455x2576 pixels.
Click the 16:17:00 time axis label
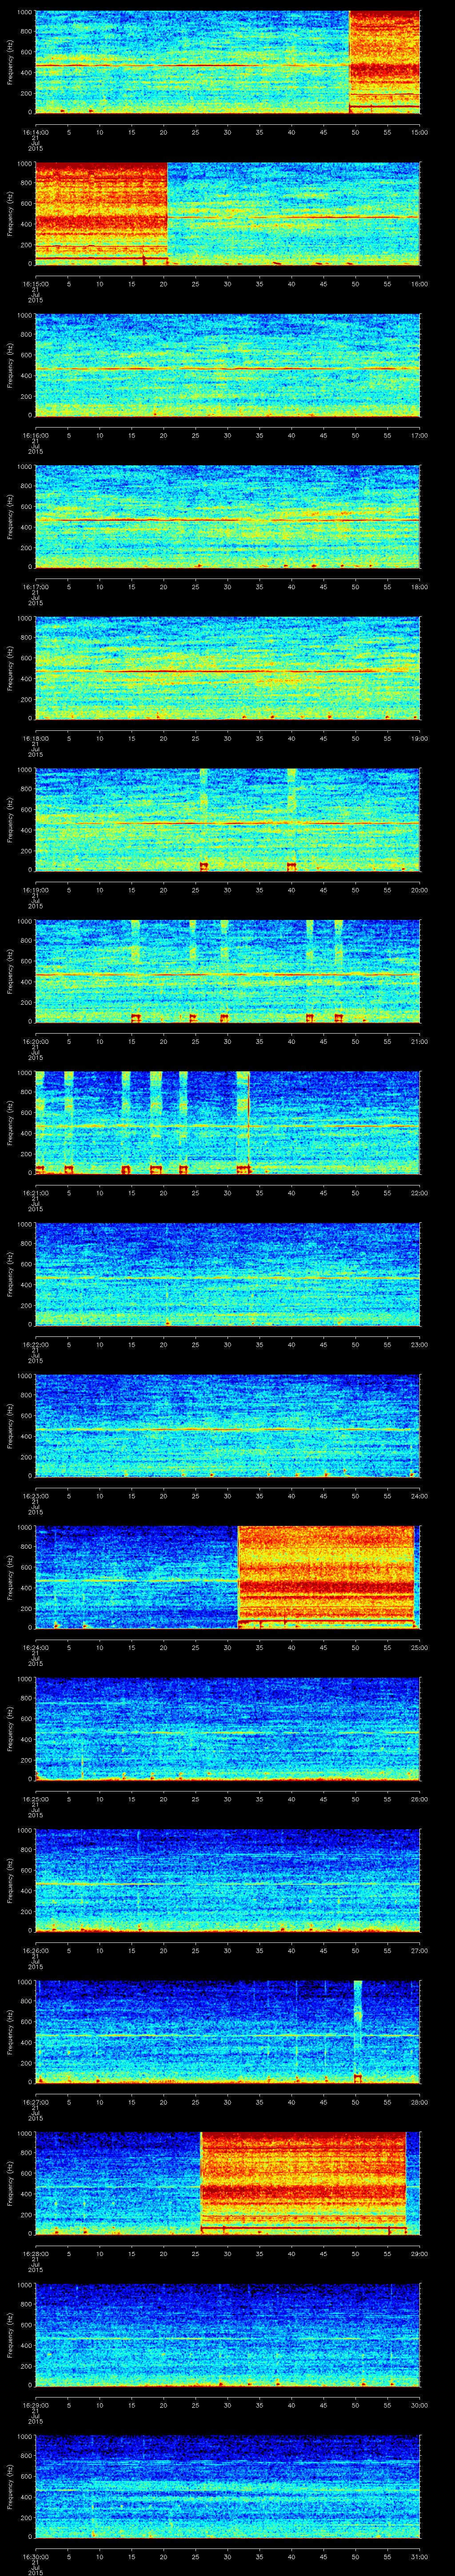click(x=35, y=586)
